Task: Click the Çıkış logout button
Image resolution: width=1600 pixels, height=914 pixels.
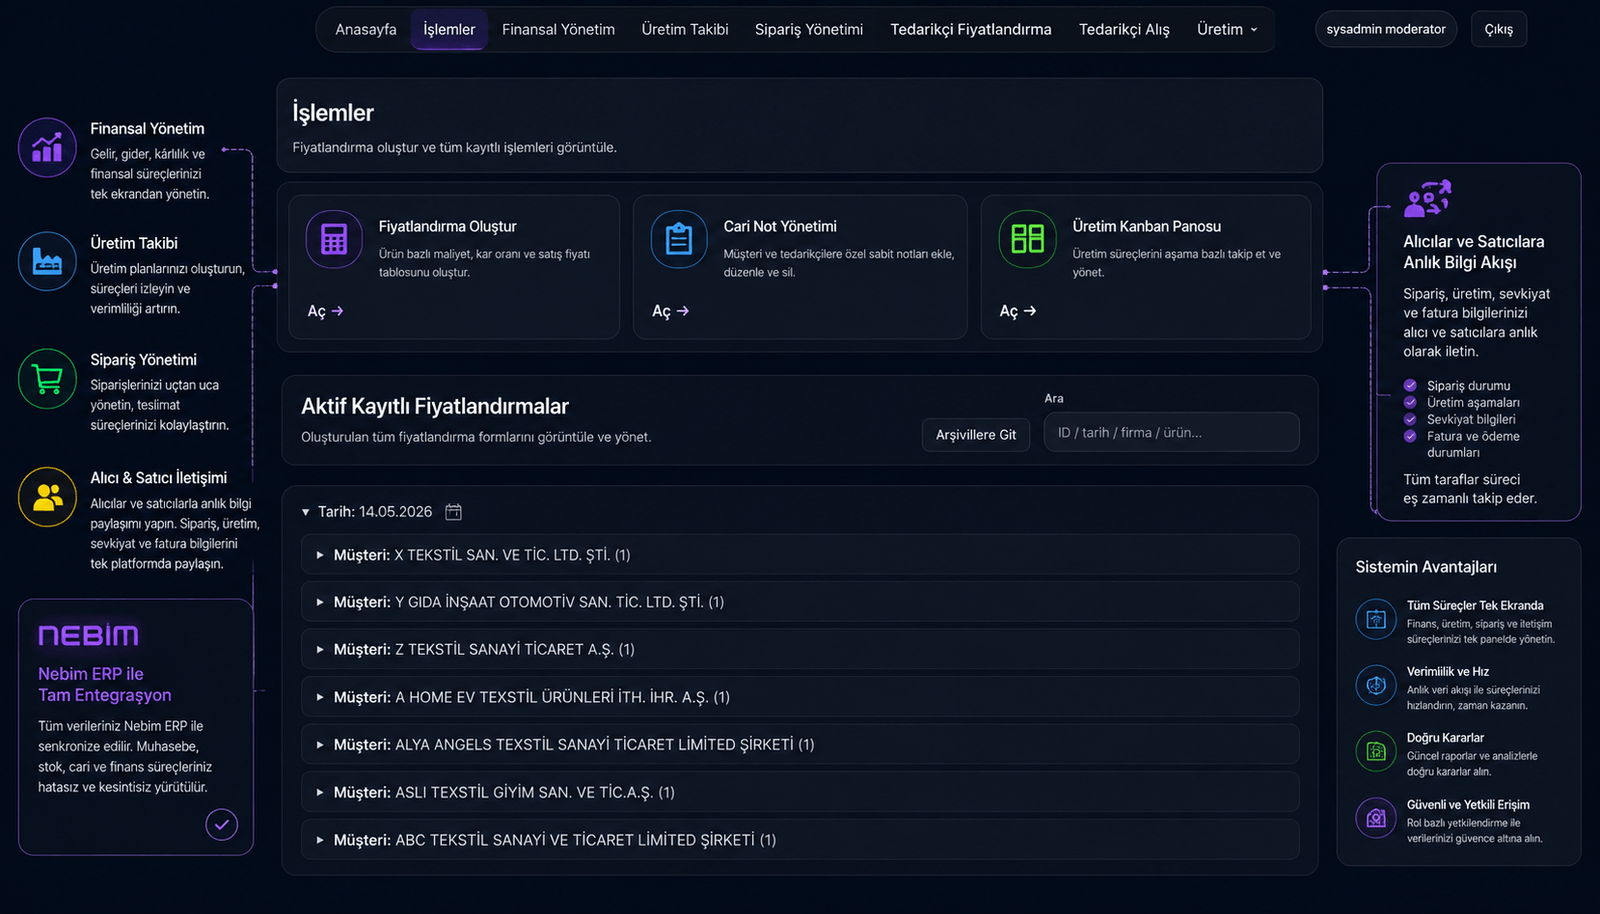Action: 1499,29
